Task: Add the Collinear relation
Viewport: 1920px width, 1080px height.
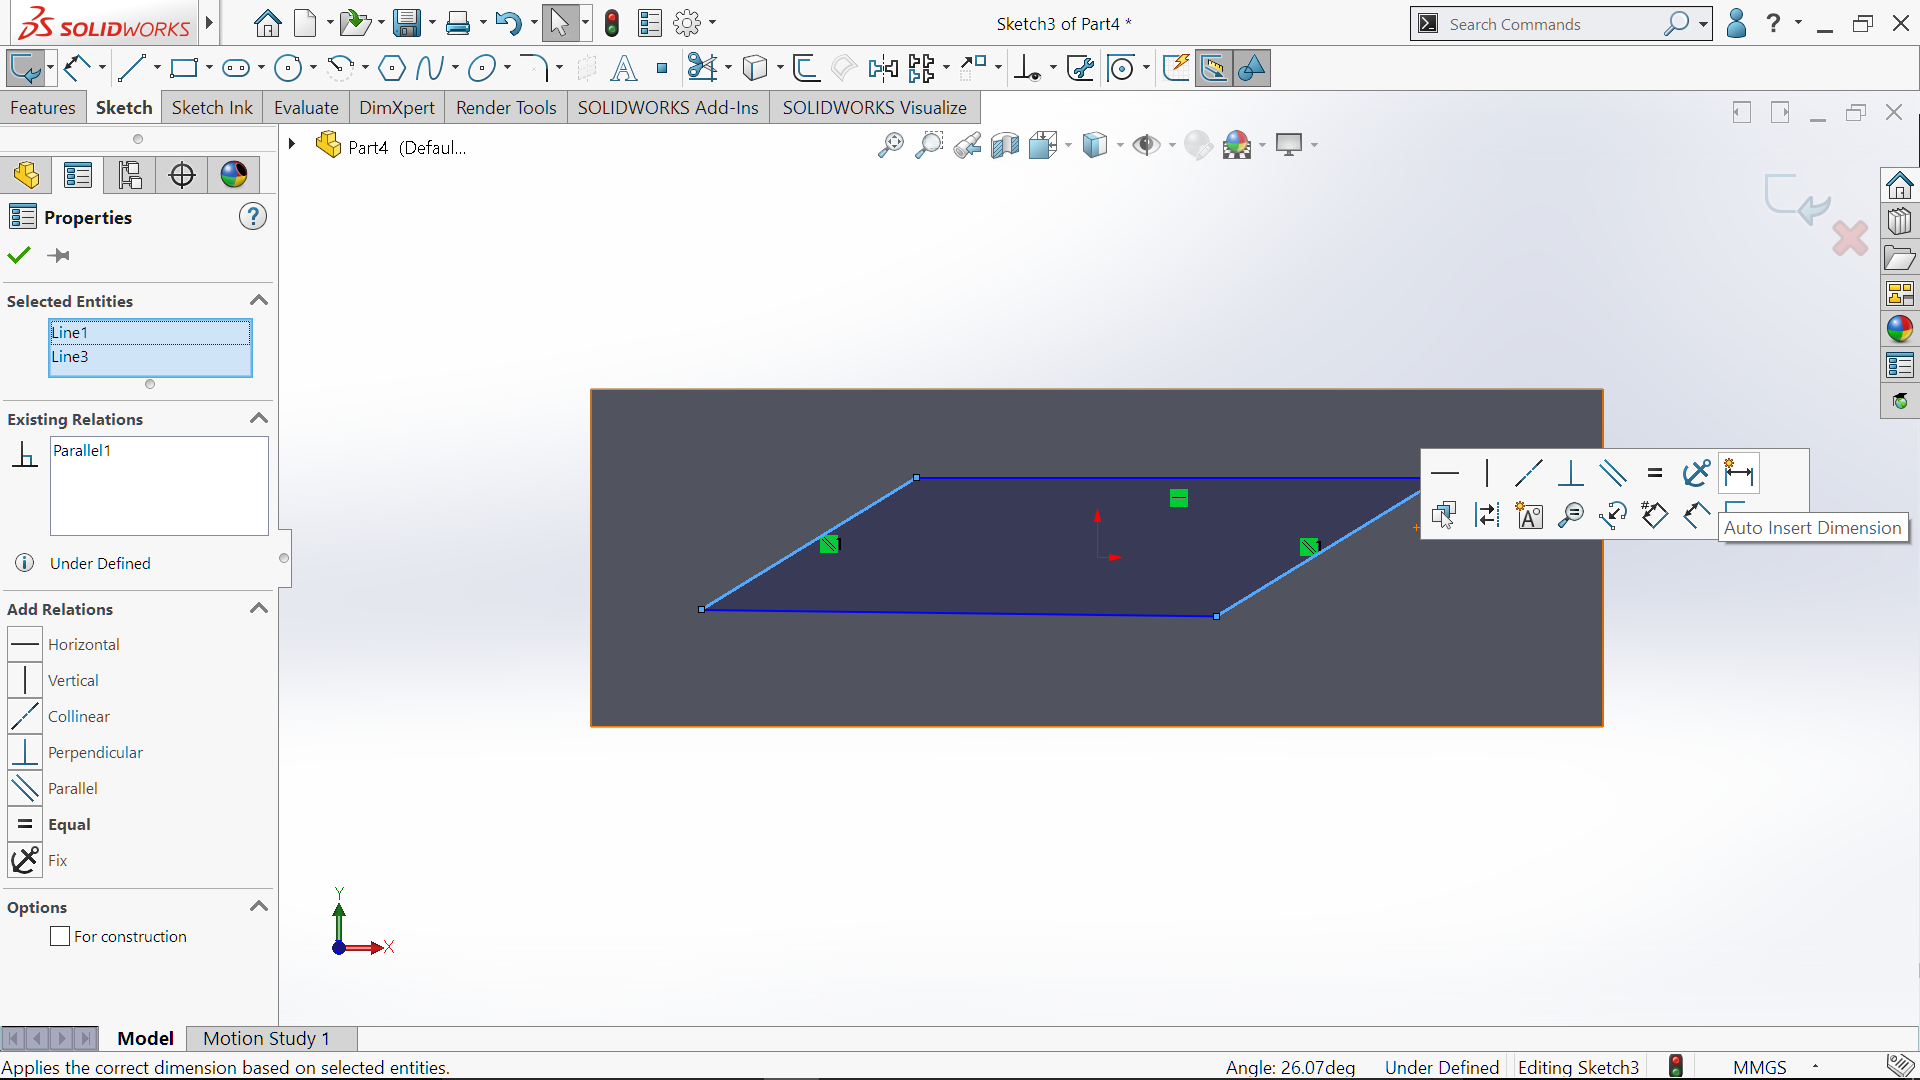Action: click(x=78, y=716)
